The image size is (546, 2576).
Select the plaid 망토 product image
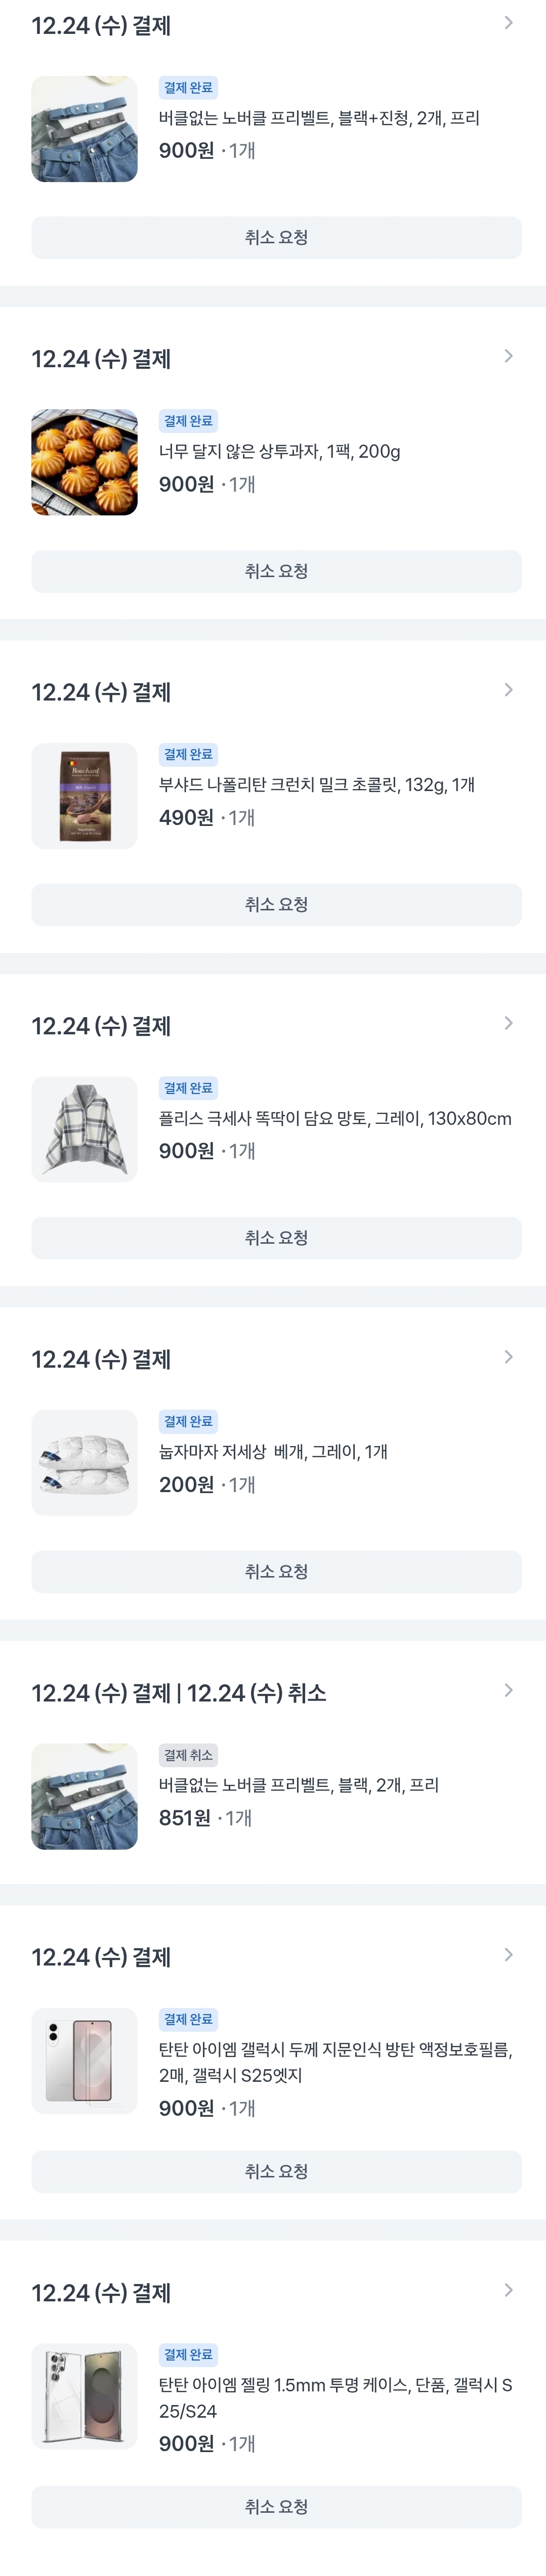tap(84, 1129)
